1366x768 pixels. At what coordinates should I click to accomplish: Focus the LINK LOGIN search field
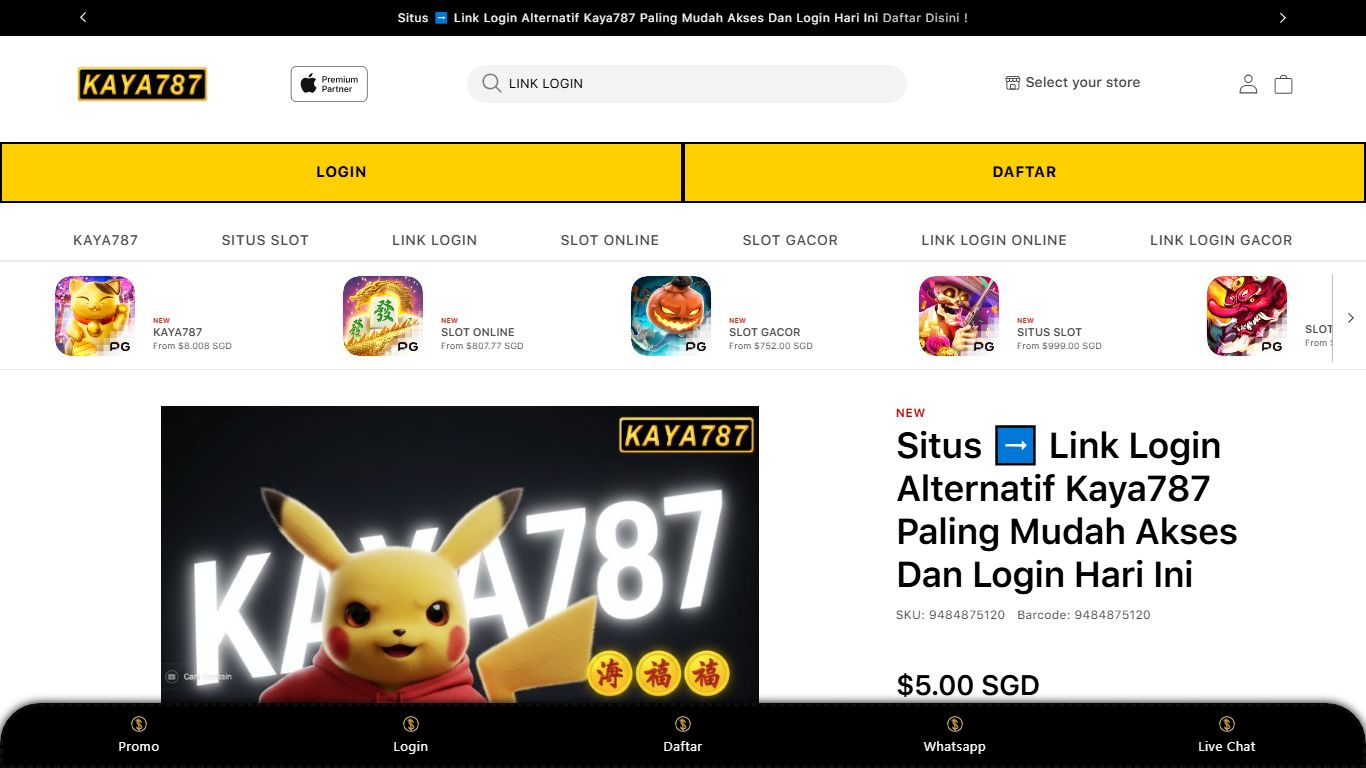point(687,84)
